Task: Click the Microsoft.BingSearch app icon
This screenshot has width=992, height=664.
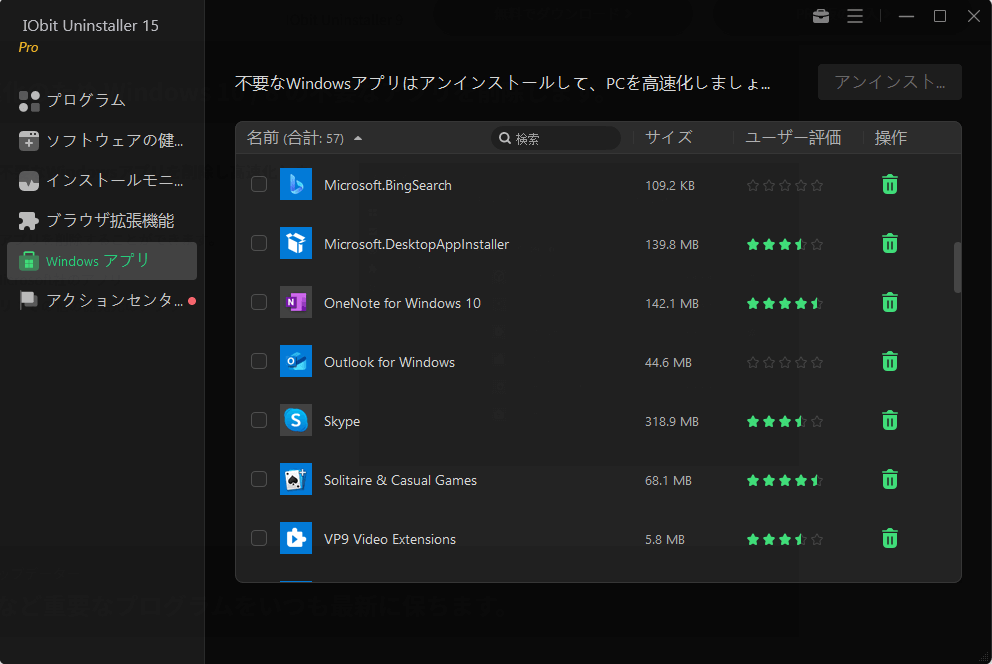Action: (x=295, y=184)
